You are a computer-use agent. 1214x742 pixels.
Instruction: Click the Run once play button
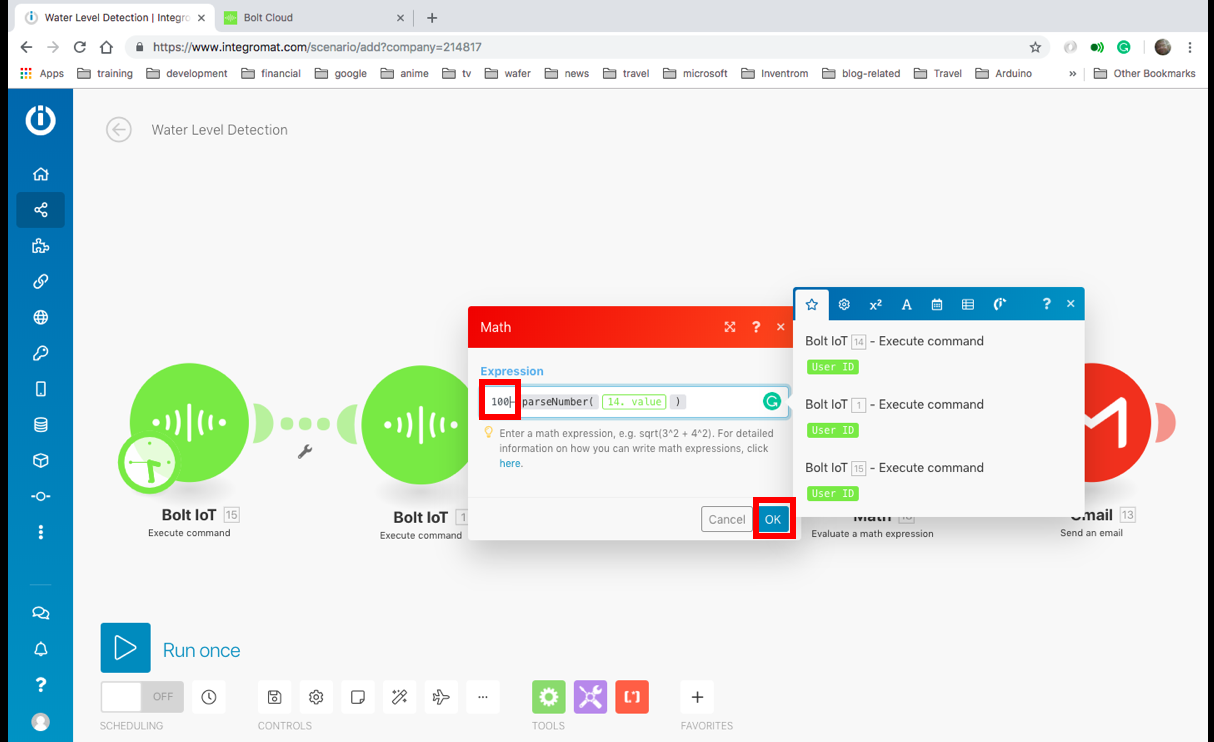[x=125, y=648]
